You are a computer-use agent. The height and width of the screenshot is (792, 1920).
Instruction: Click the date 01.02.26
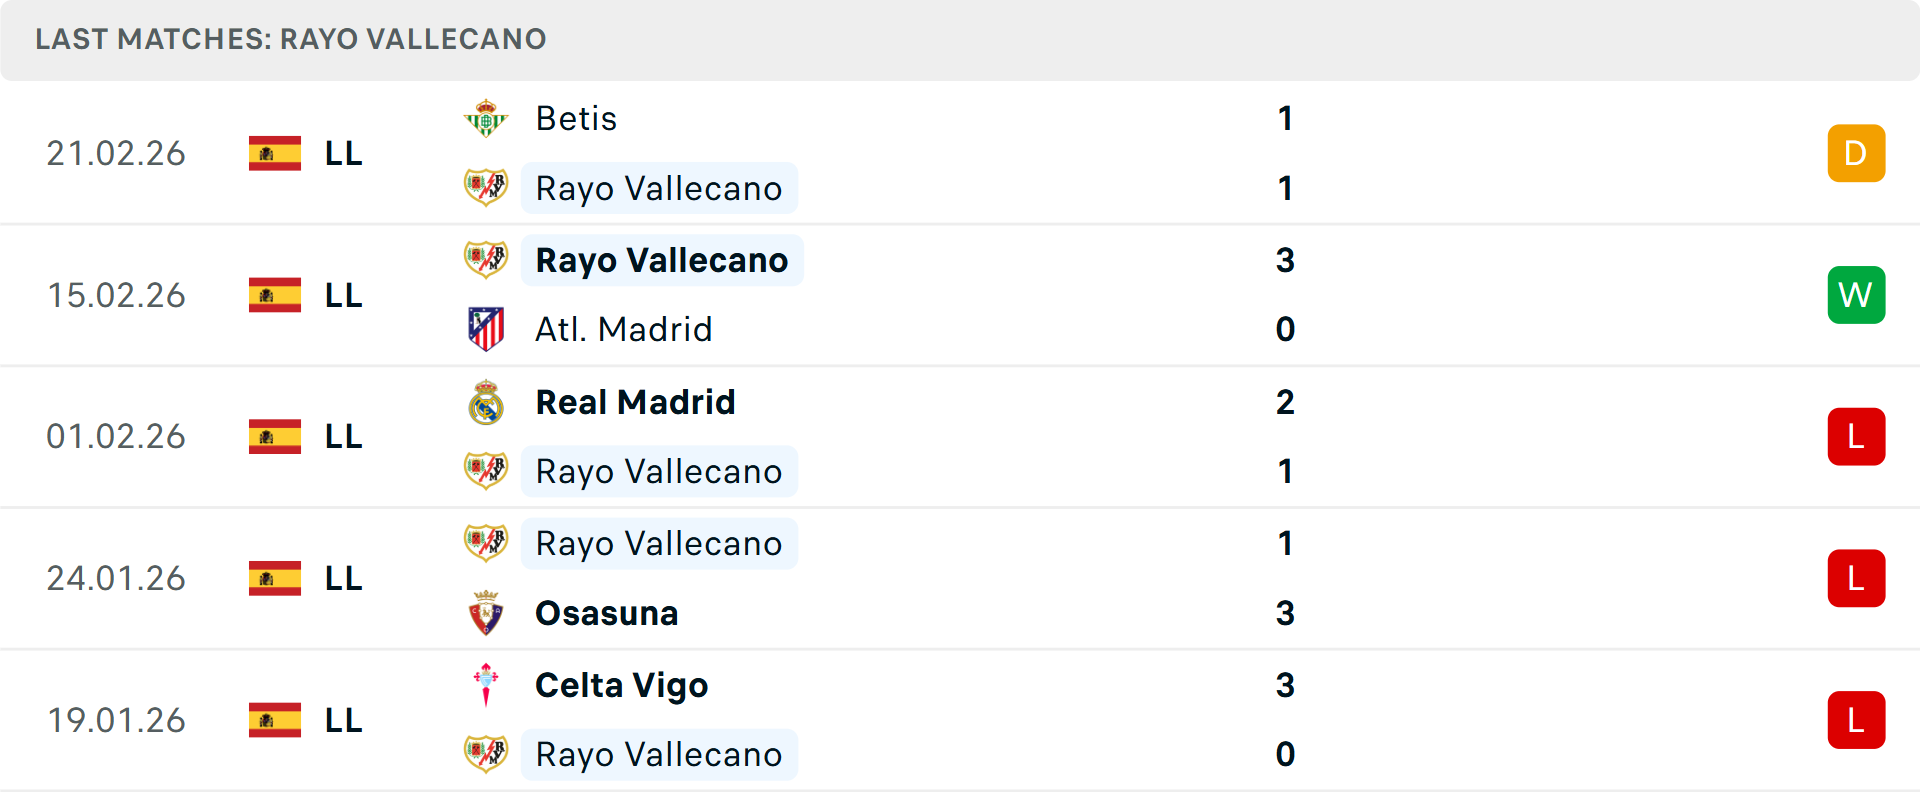pos(116,437)
